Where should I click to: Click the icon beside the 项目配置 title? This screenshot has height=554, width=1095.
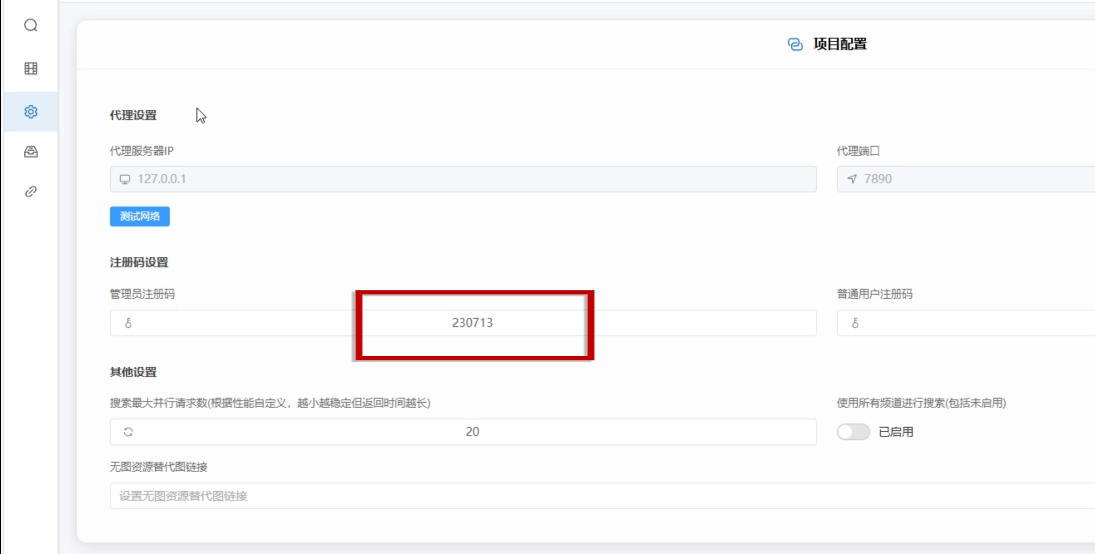795,45
